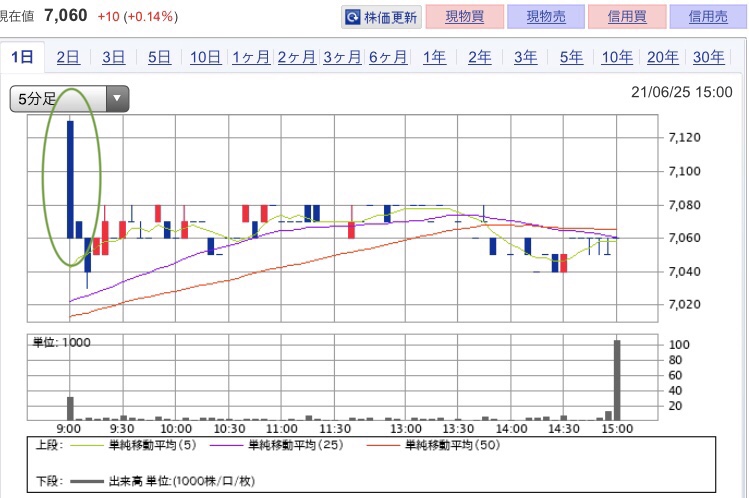Image resolution: width=749 pixels, height=498 pixels.
Task: Open the 10年 chart period
Action: click(617, 57)
